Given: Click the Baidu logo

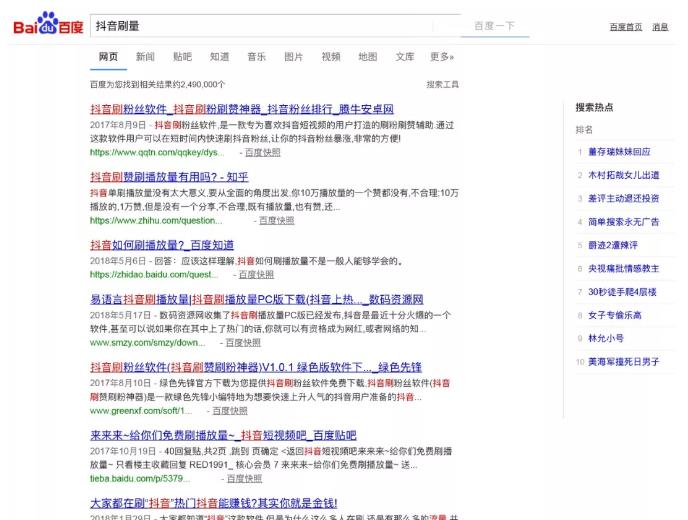Looking at the screenshot, I should click(48, 24).
